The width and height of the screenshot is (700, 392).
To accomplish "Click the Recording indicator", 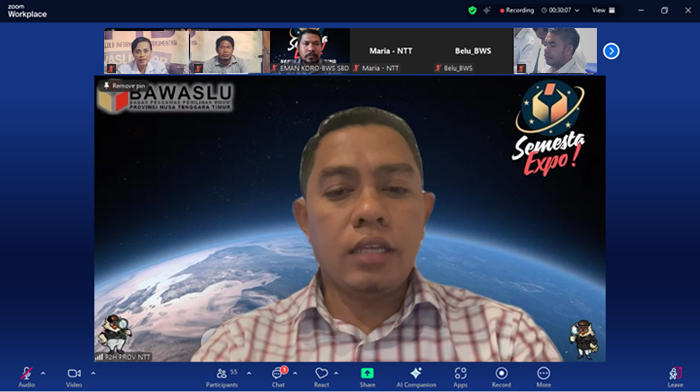I will (517, 10).
